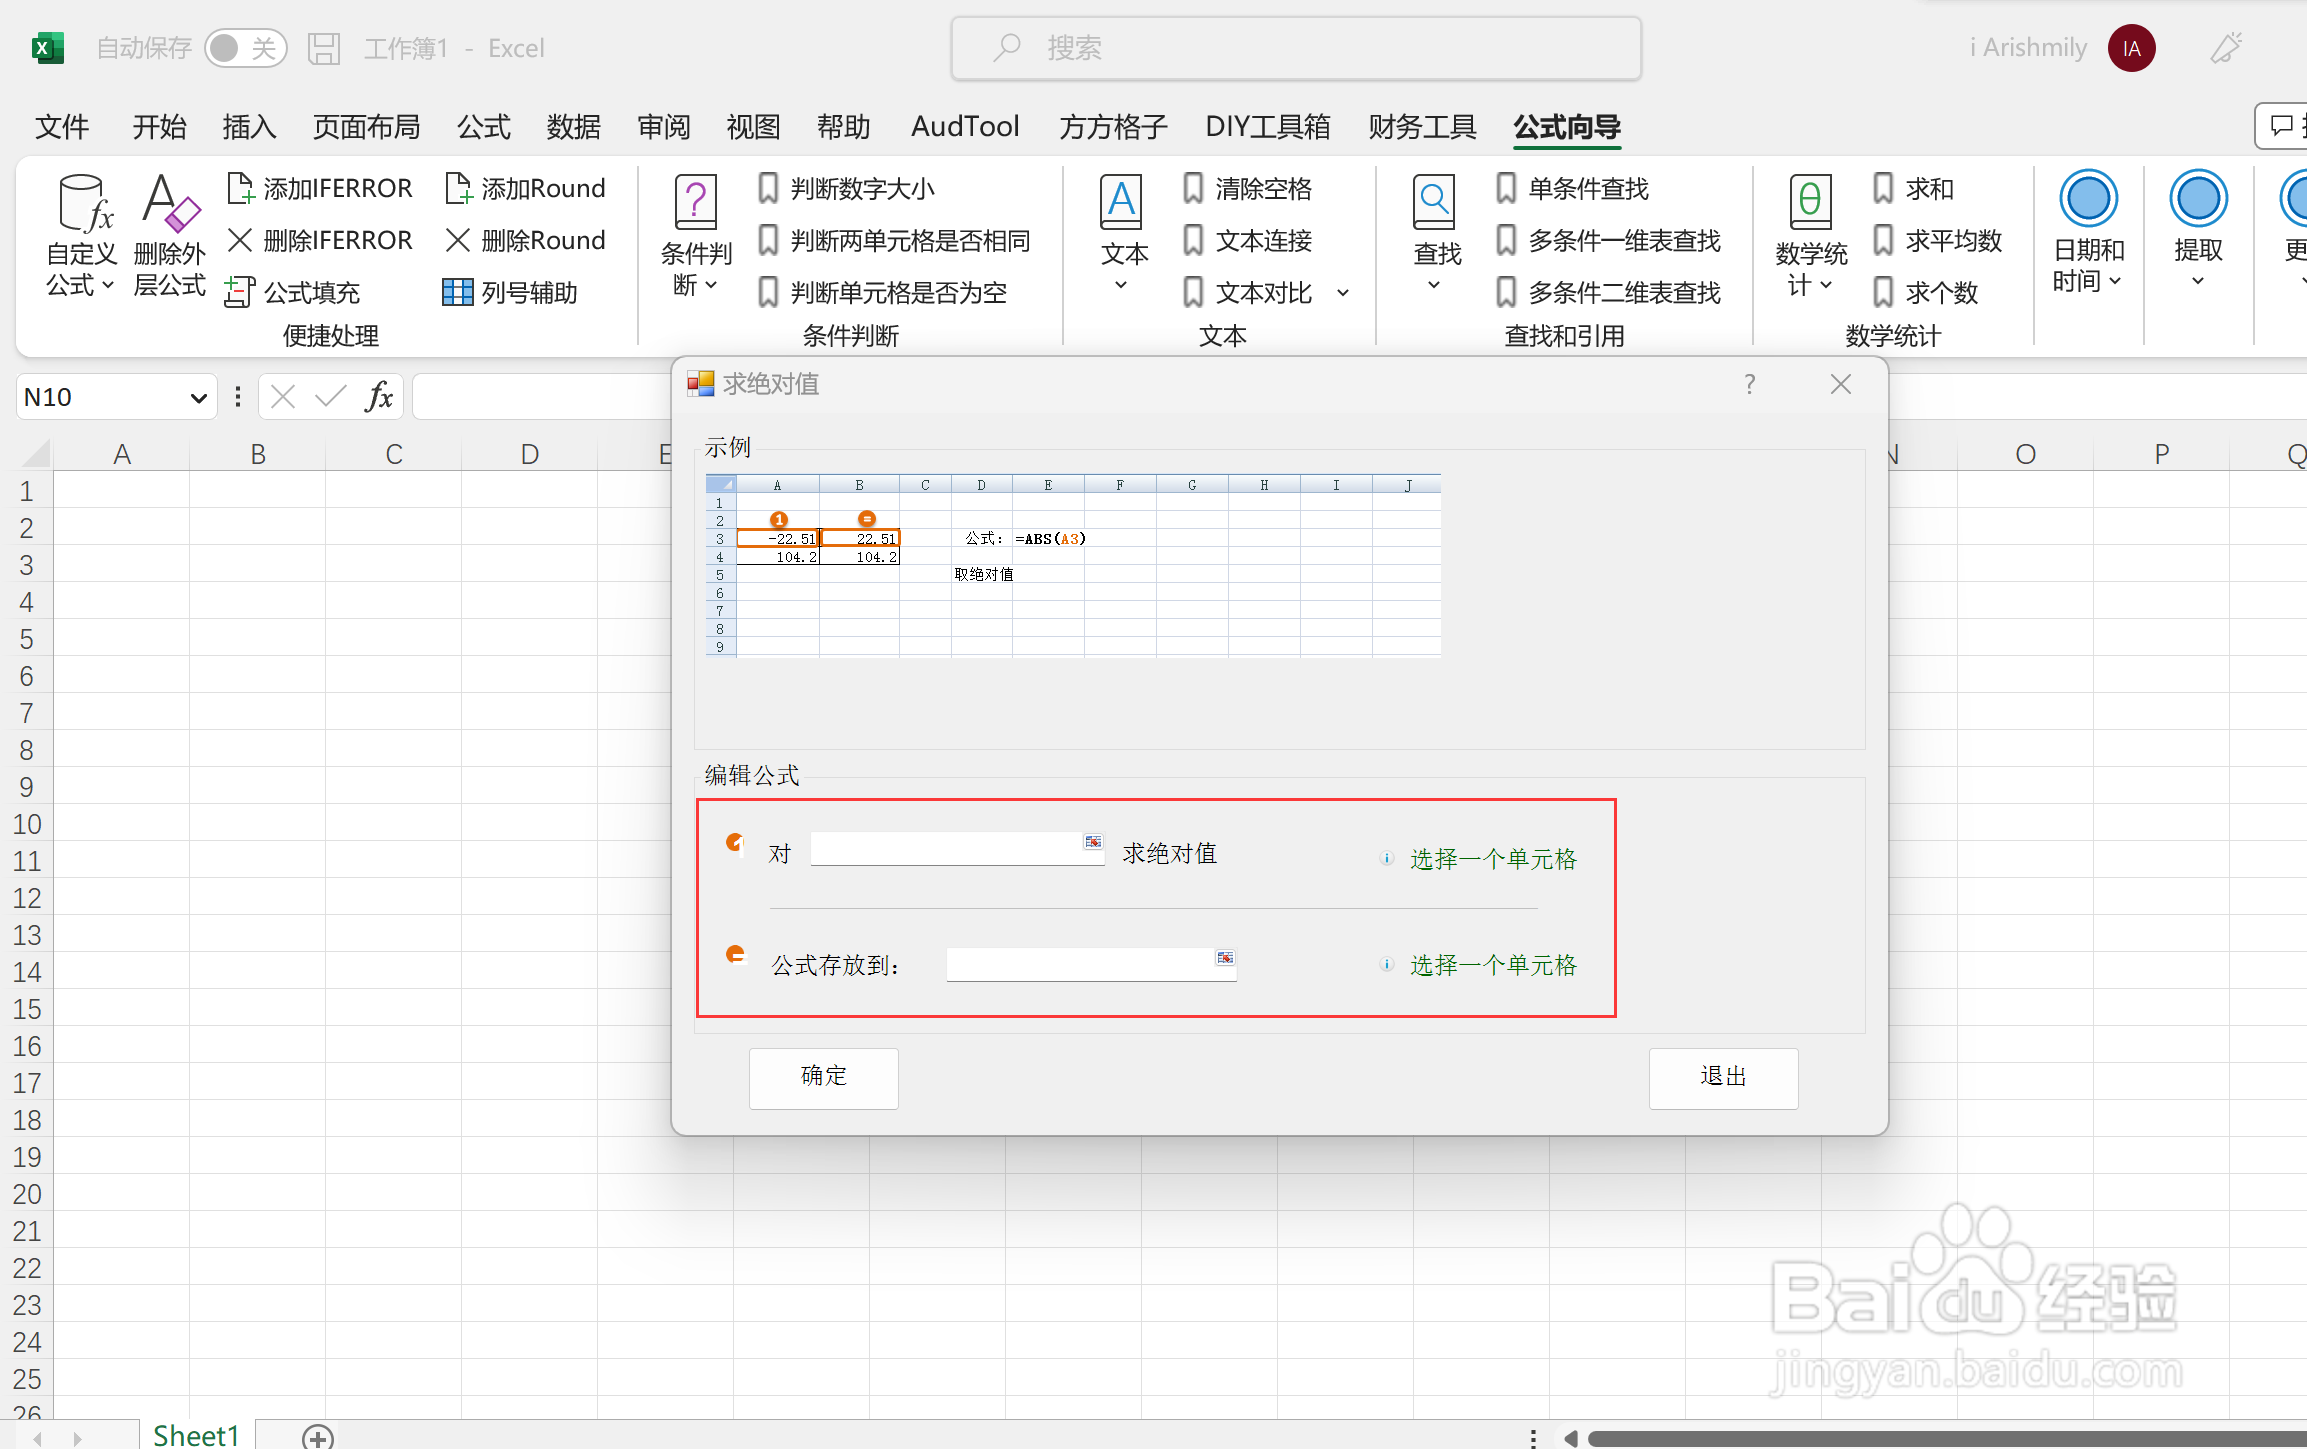Click the 确定 button

[823, 1078]
